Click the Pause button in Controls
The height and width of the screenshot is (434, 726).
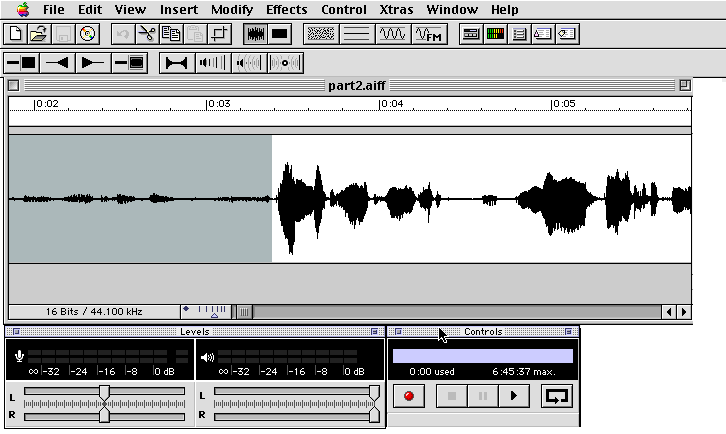pos(482,396)
